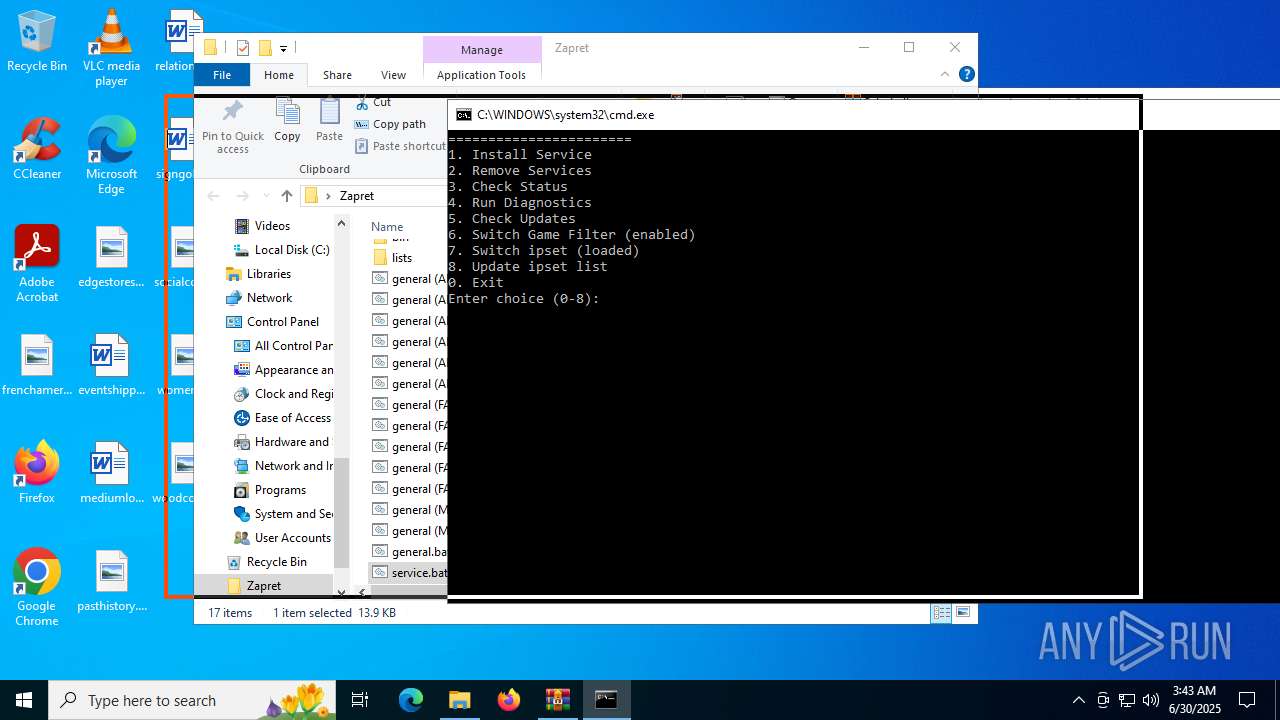Open Adobe Acrobat desktop shortcut

tap(37, 263)
